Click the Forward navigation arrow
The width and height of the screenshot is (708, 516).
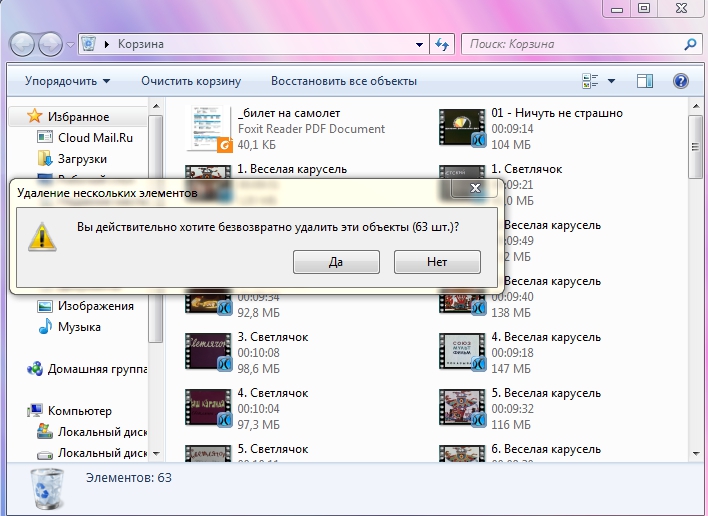point(50,44)
